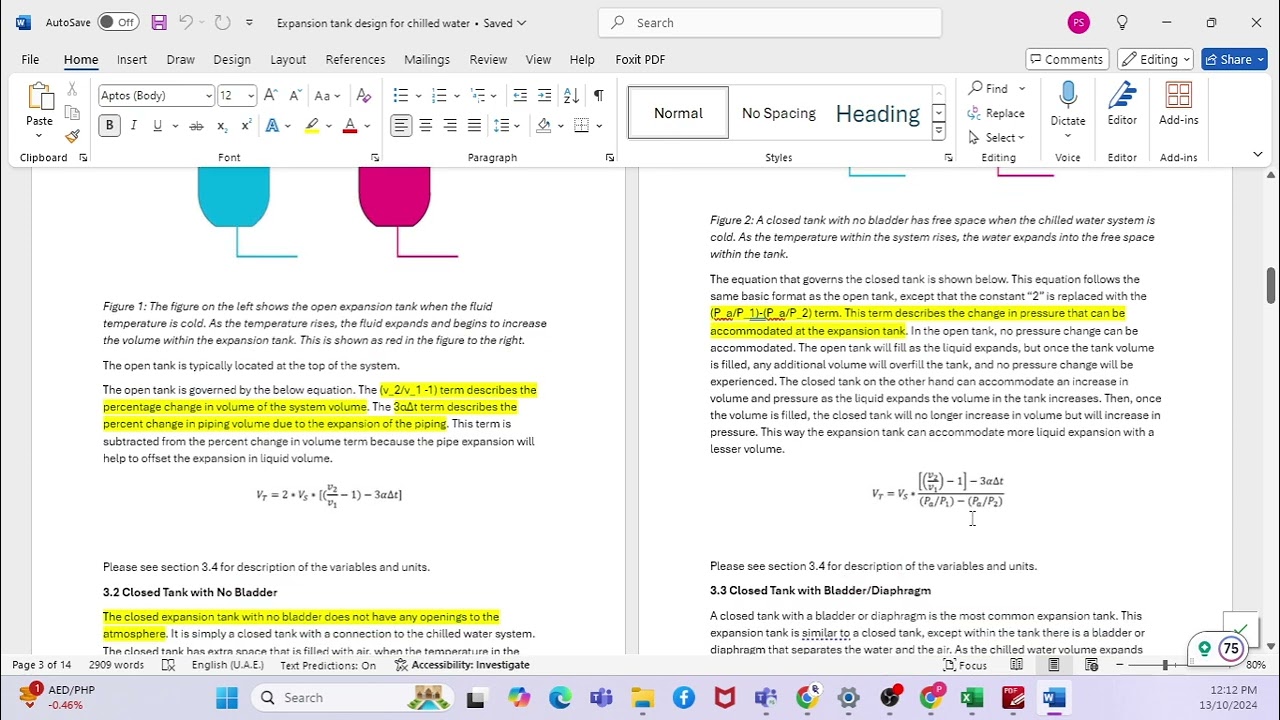Open Read Mode view in status bar
The width and height of the screenshot is (1280, 720).
(1016, 665)
